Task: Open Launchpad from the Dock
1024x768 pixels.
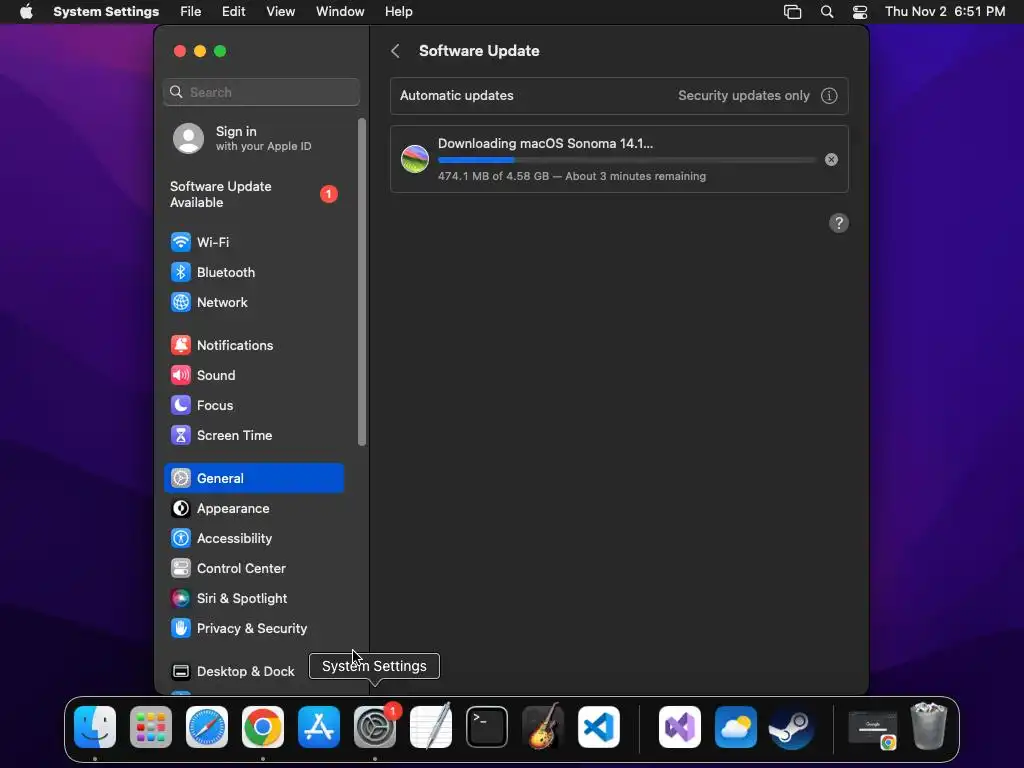Action: pyautogui.click(x=151, y=727)
